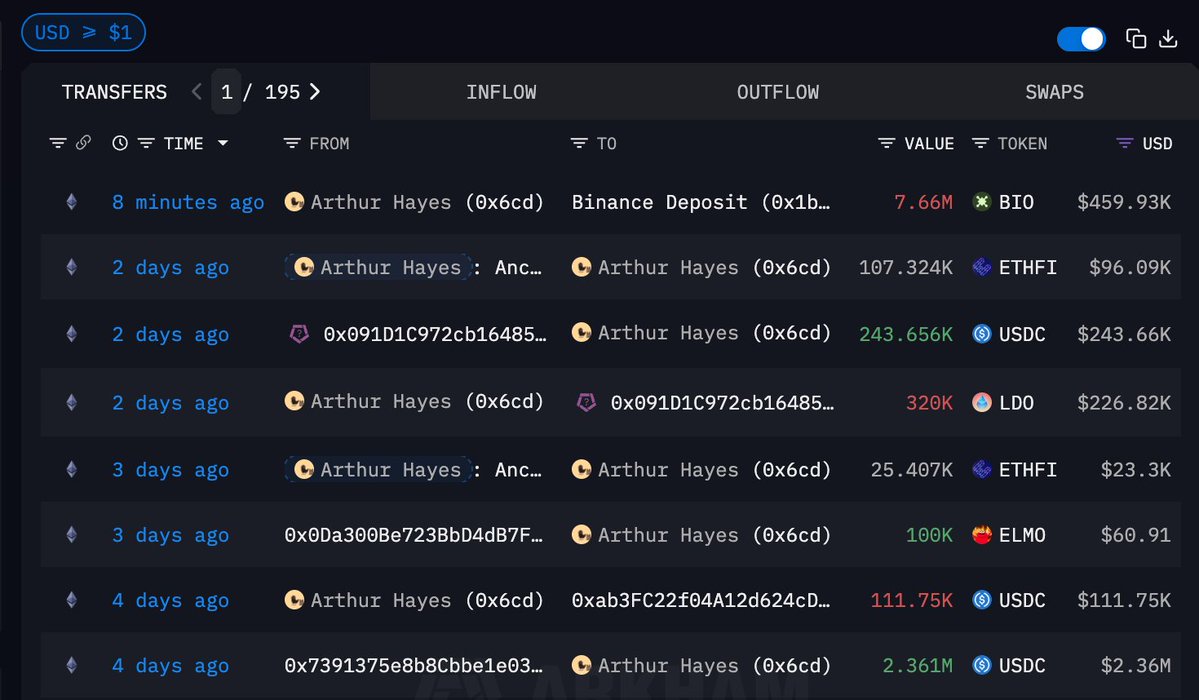Open the TOKEN column filter

coord(980,143)
